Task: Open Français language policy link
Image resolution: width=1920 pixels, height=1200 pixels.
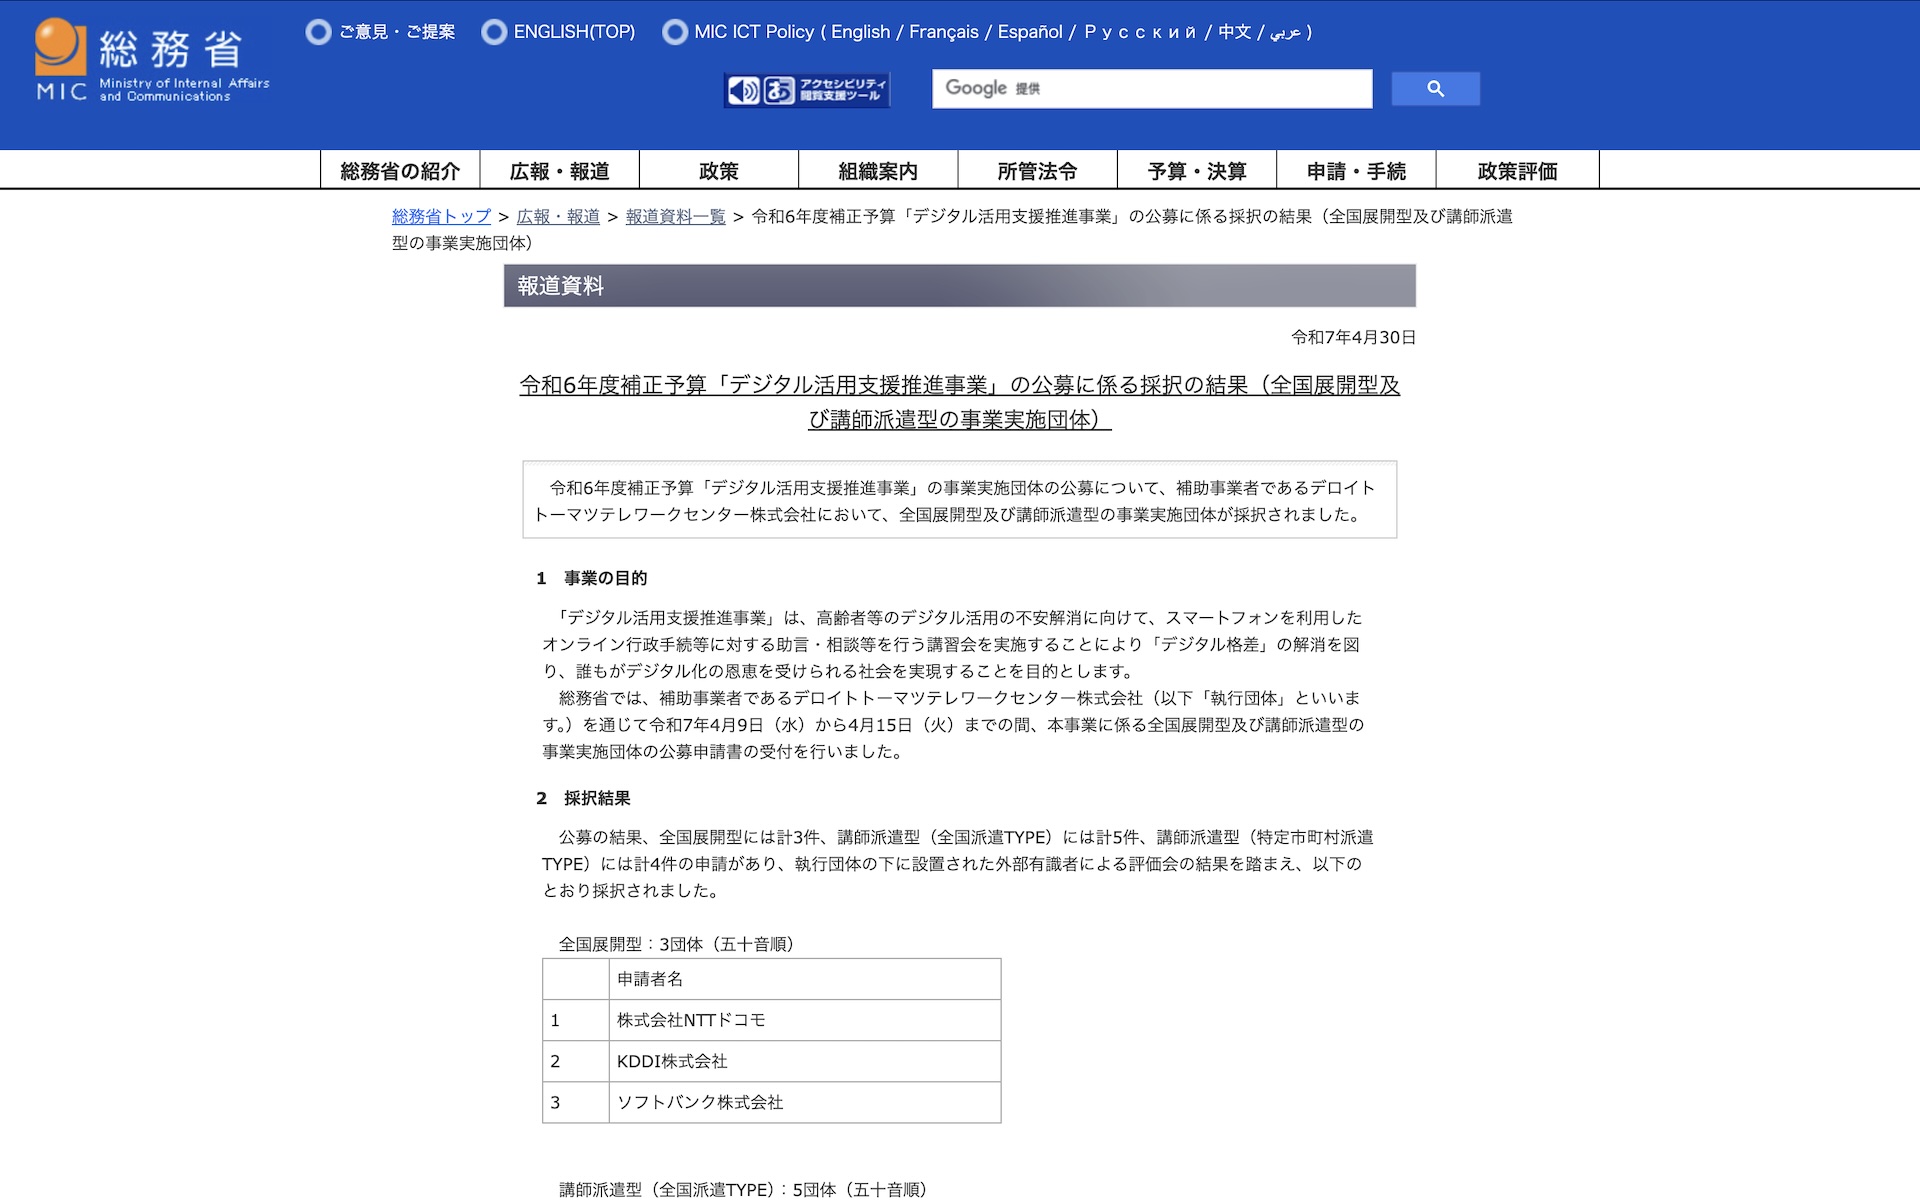Action: click(x=943, y=32)
